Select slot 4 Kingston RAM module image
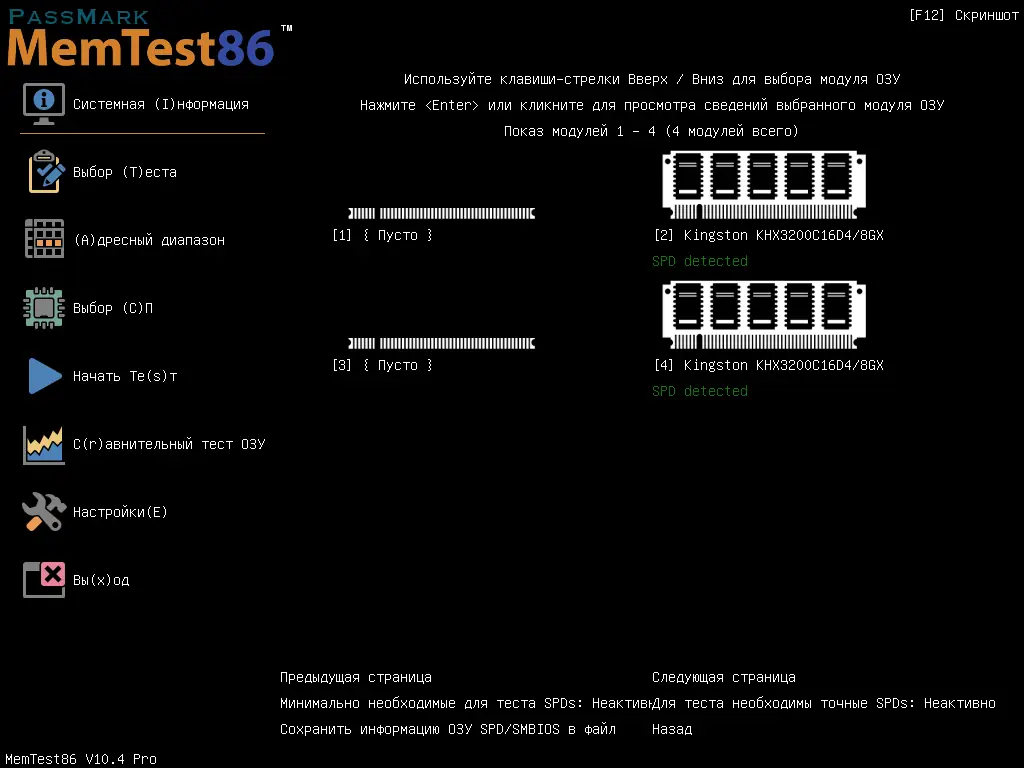The width and height of the screenshot is (1024, 768). coord(763,315)
